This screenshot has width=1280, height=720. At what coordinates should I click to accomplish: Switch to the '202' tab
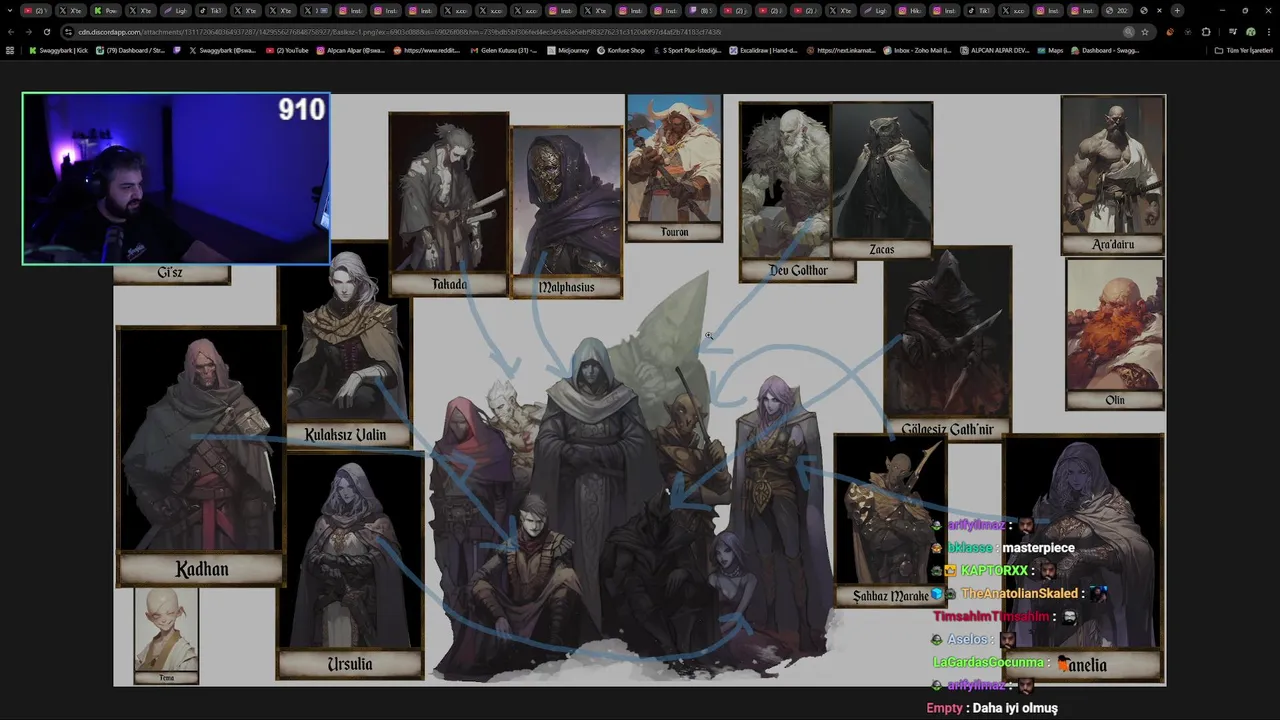click(x=1117, y=10)
